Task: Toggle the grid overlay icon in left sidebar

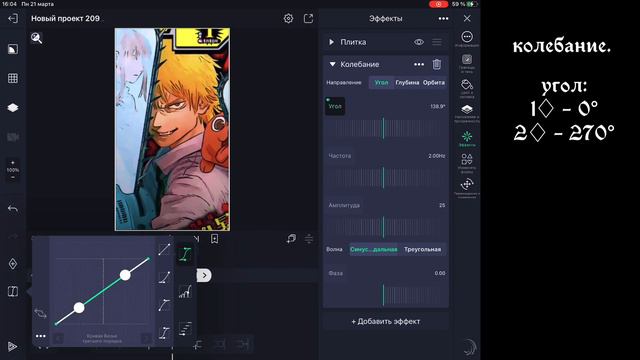Action: [x=13, y=78]
